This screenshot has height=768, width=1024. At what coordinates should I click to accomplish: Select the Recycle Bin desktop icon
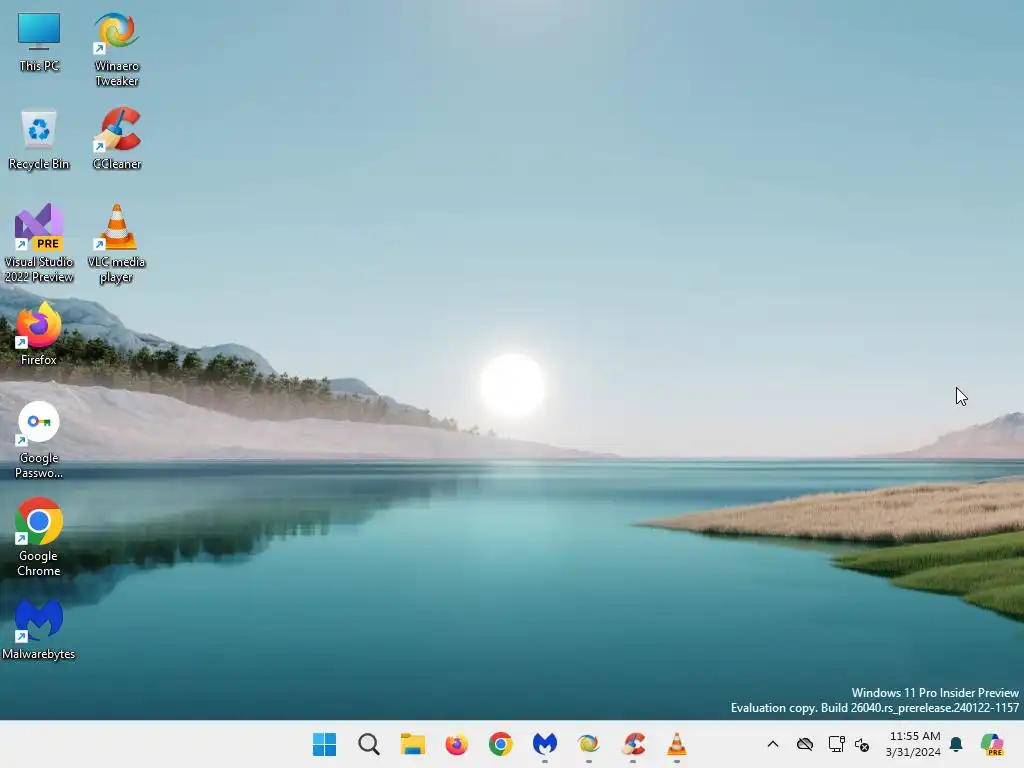click(39, 140)
